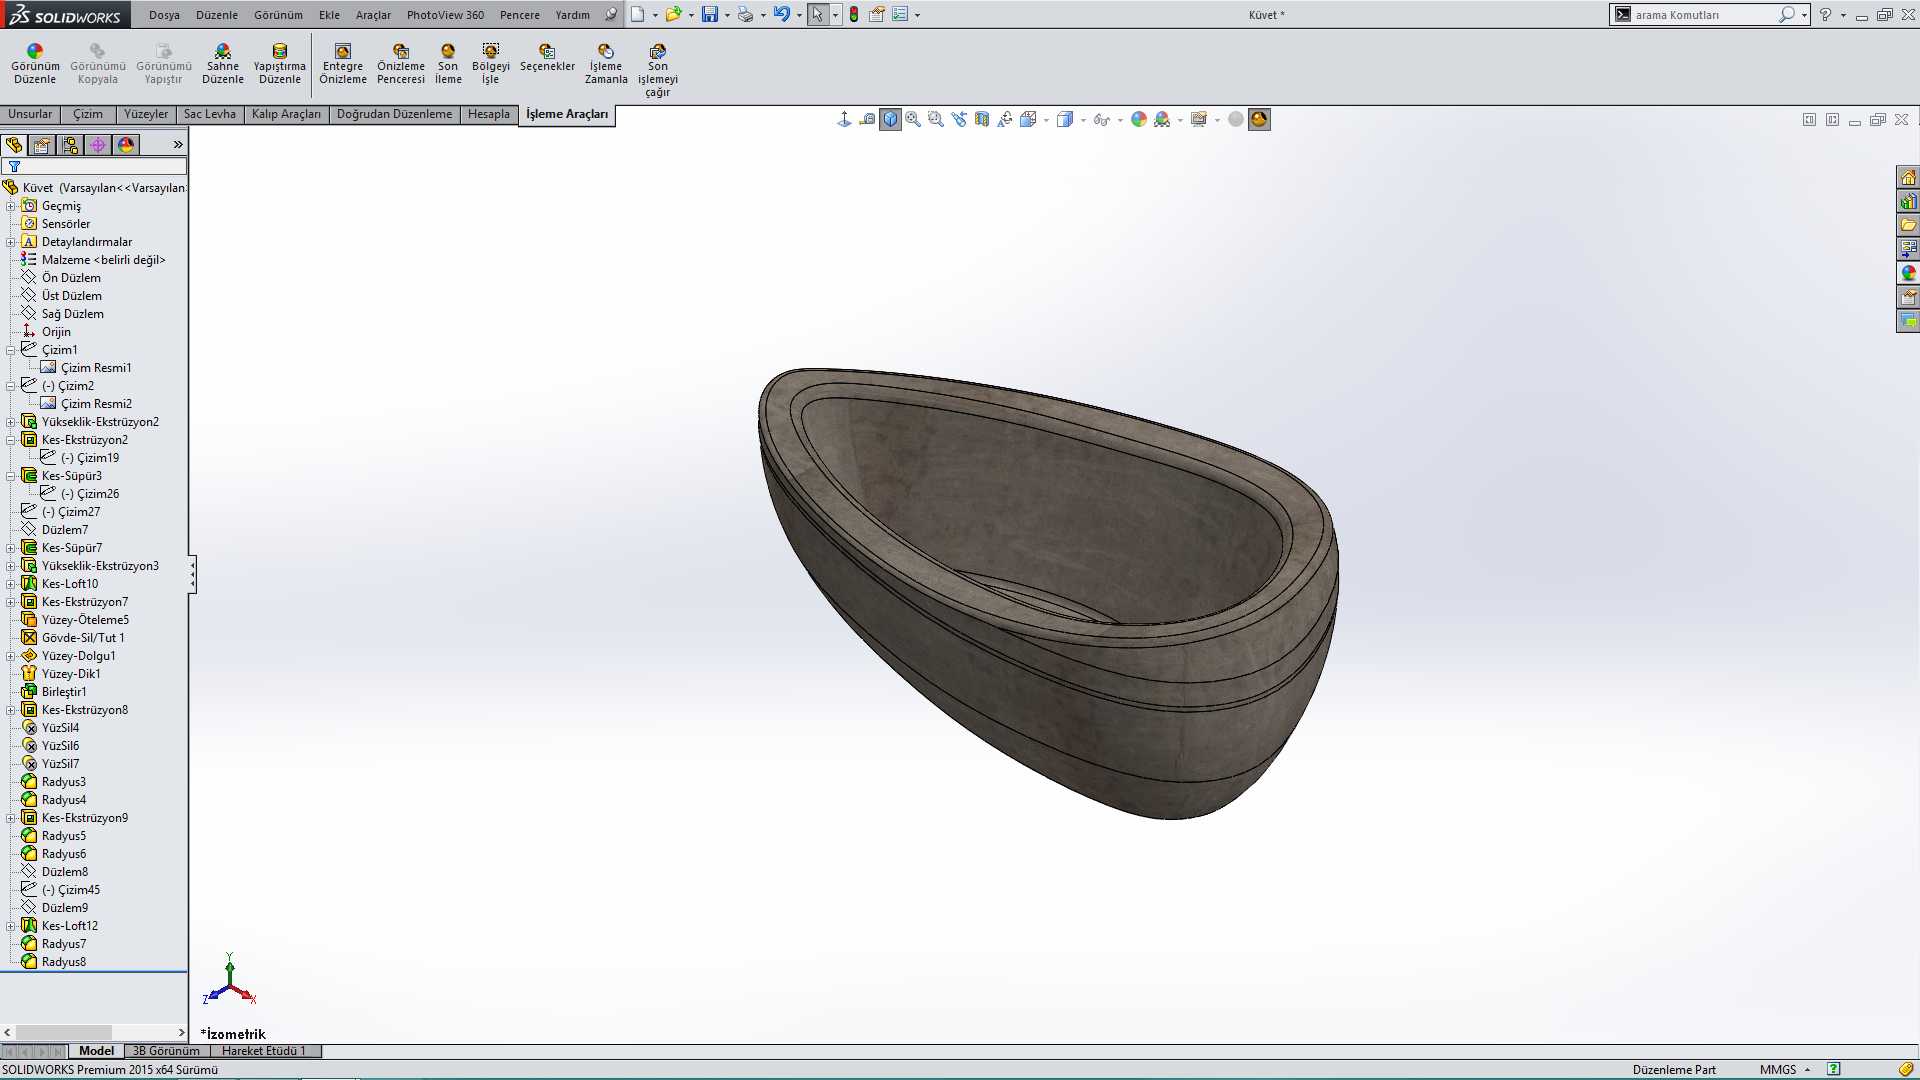Click Son işlemeyi çağır recall render
1920x1080 pixels.
coord(657,70)
